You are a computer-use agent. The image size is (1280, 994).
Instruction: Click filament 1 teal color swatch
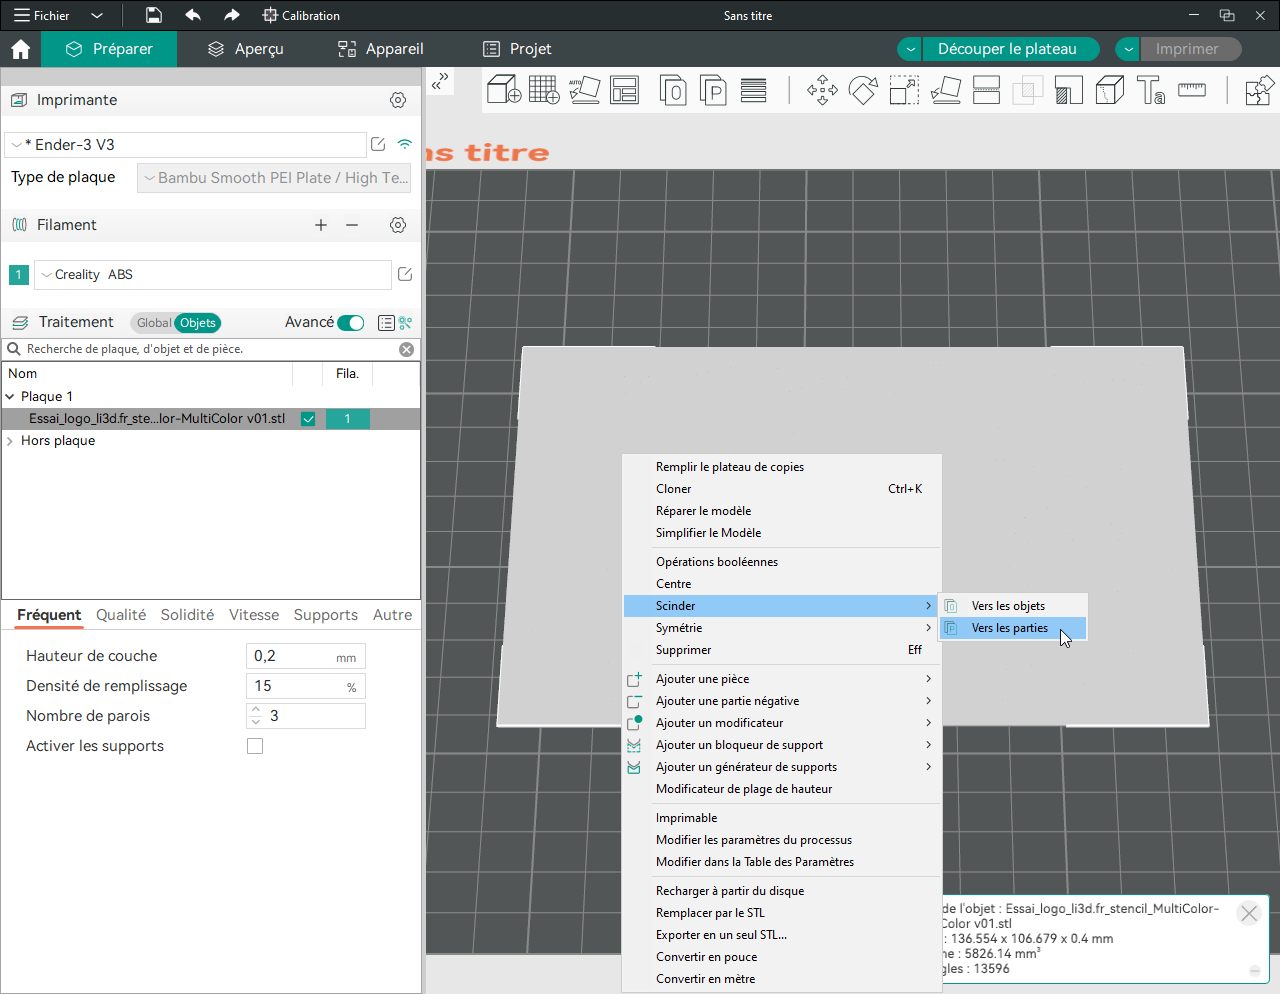point(18,275)
